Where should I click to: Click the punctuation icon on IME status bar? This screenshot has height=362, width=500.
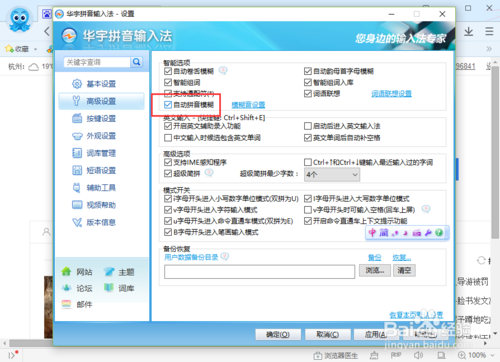point(395,233)
